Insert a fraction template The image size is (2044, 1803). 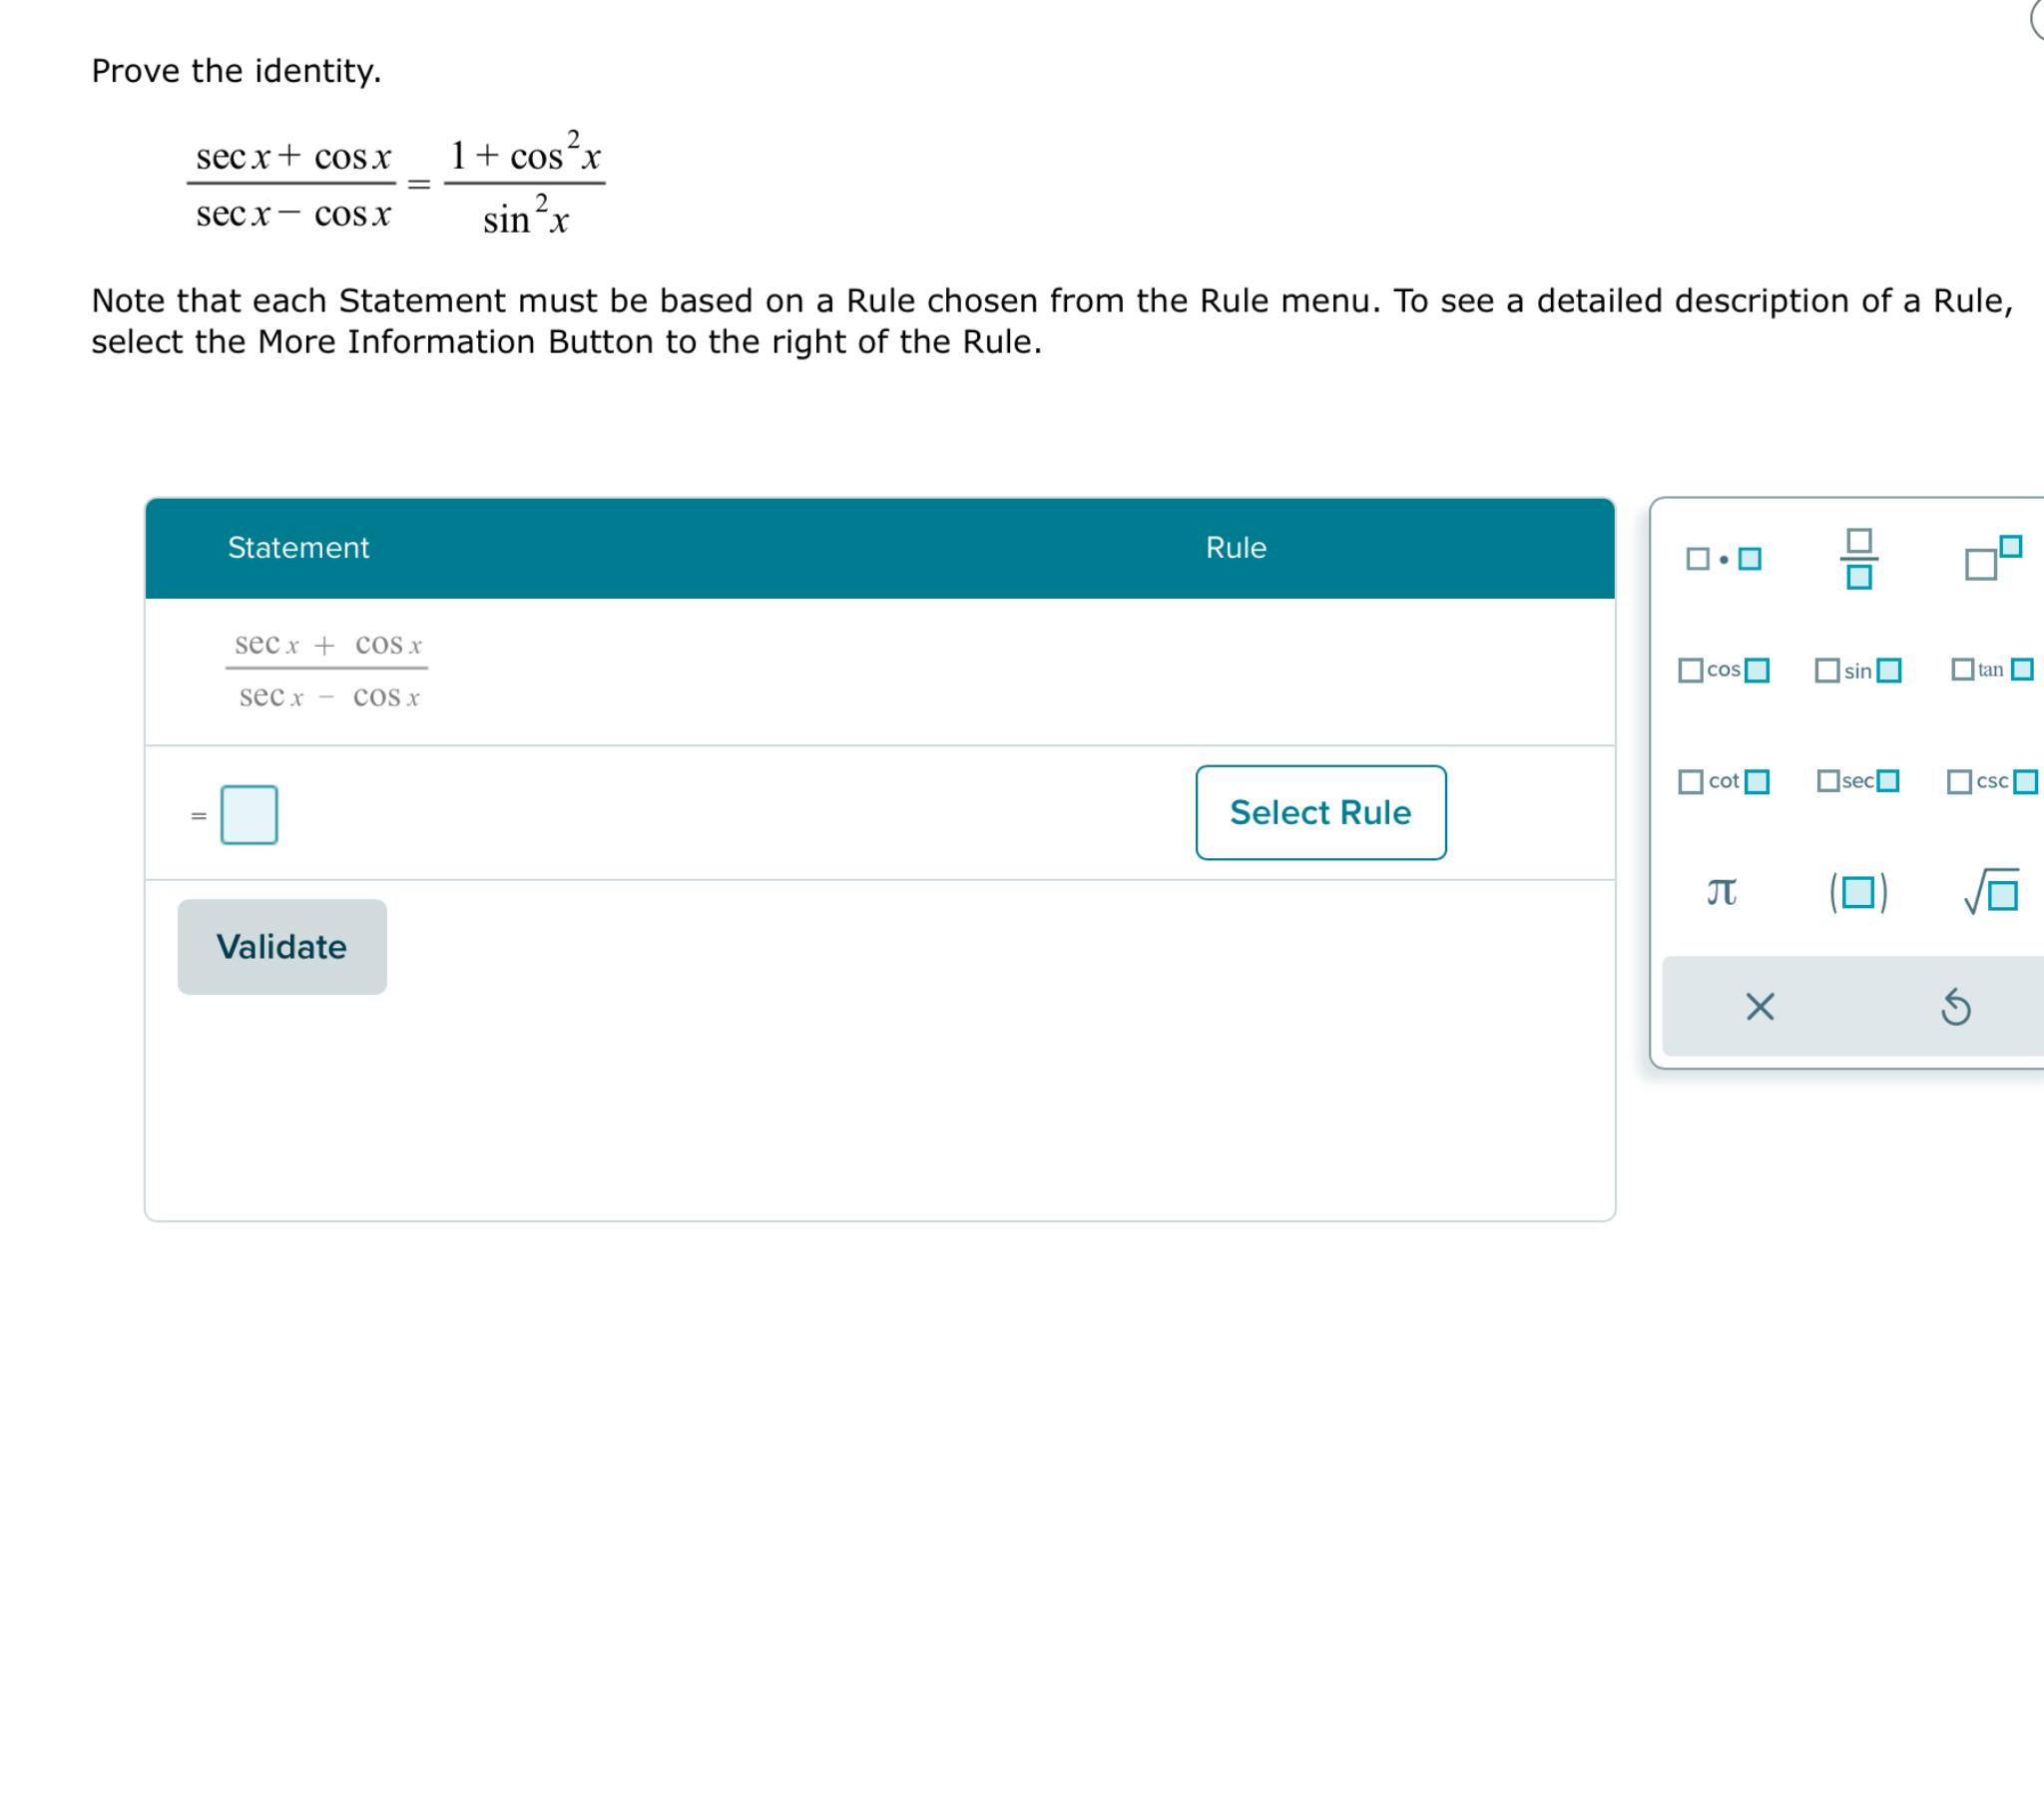tap(1860, 558)
